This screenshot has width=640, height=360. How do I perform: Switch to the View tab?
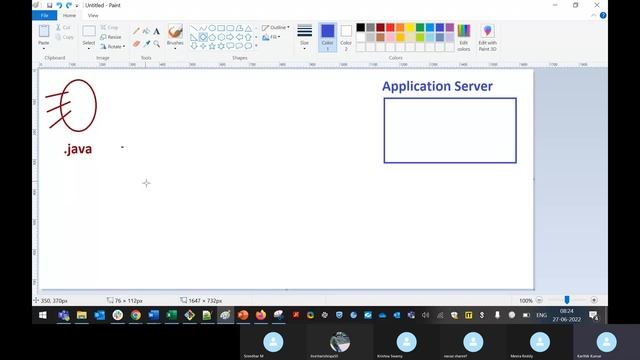tap(93, 16)
